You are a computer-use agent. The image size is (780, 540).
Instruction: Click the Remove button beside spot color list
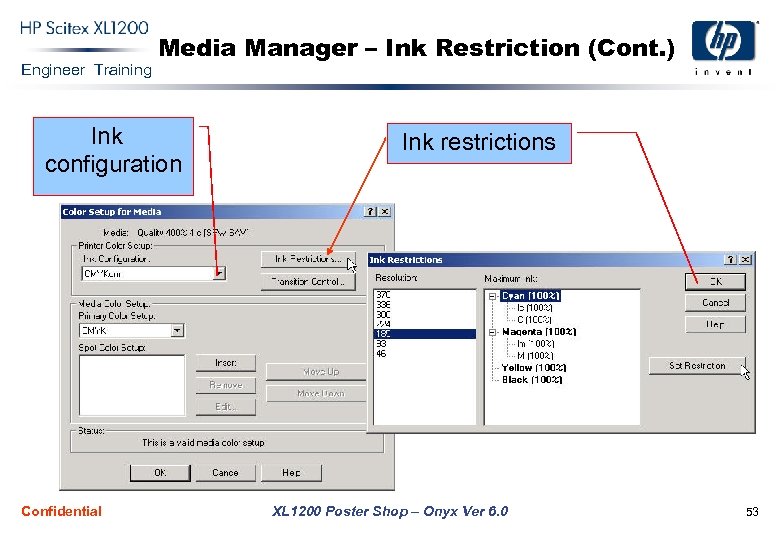[x=226, y=385]
